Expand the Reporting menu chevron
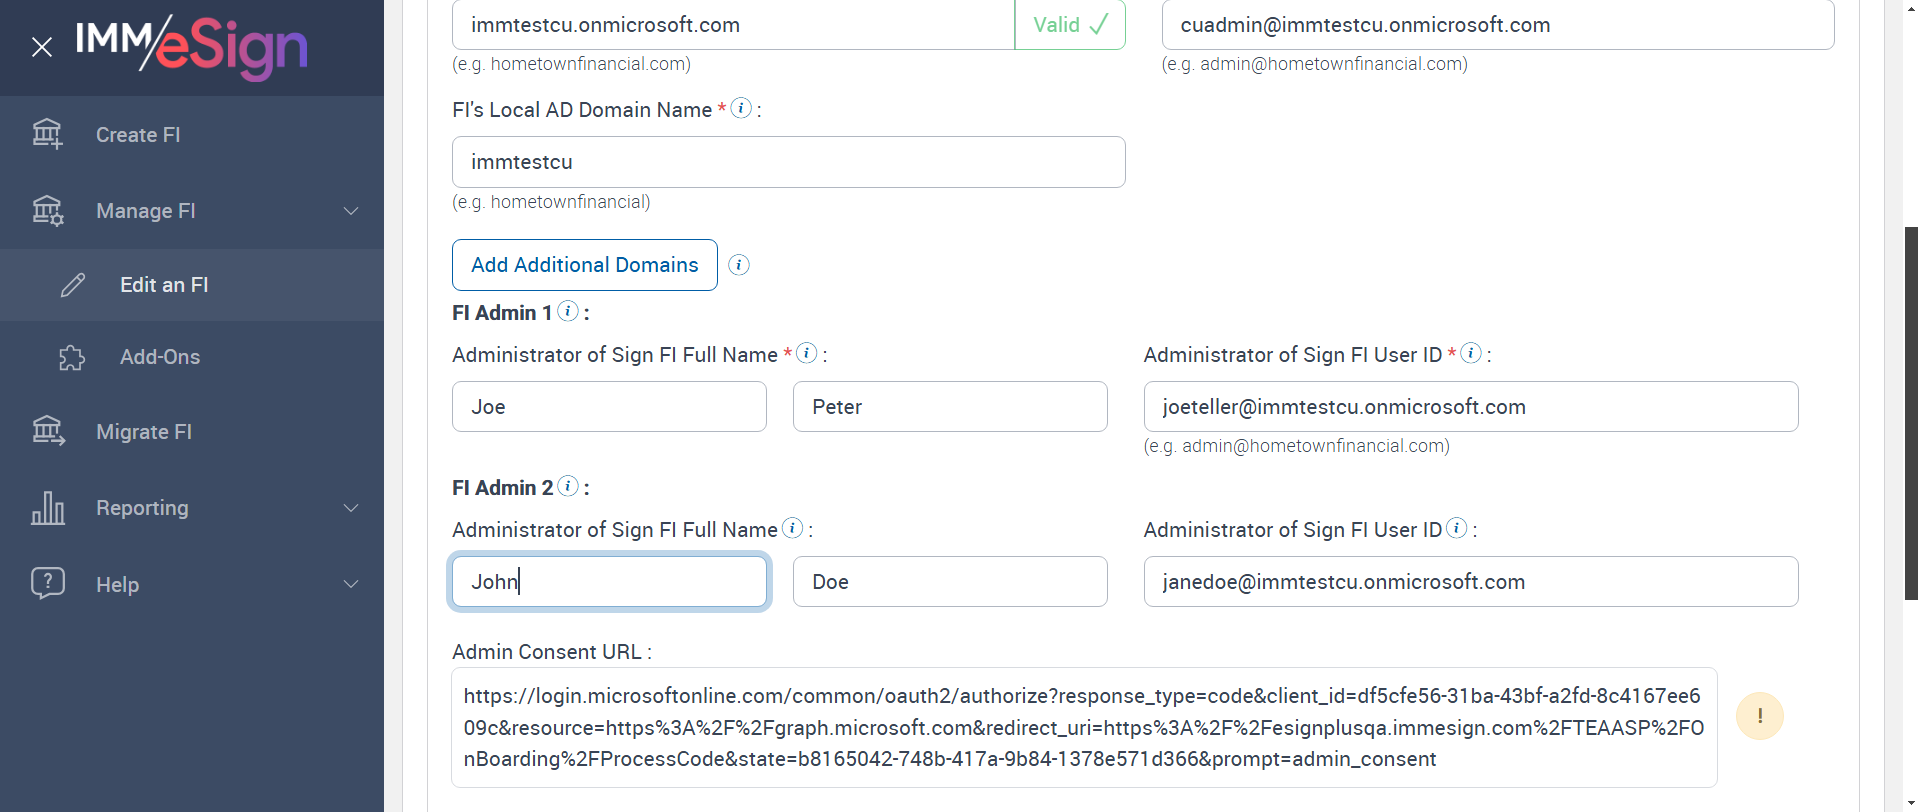 pos(351,508)
